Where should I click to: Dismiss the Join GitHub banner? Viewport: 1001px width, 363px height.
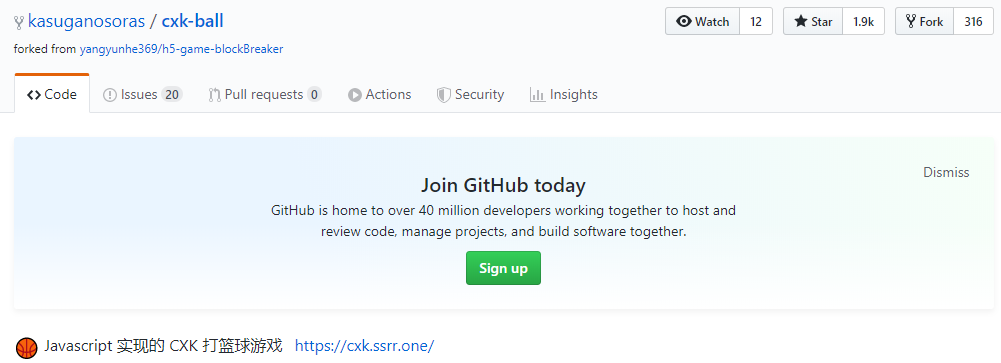[946, 172]
